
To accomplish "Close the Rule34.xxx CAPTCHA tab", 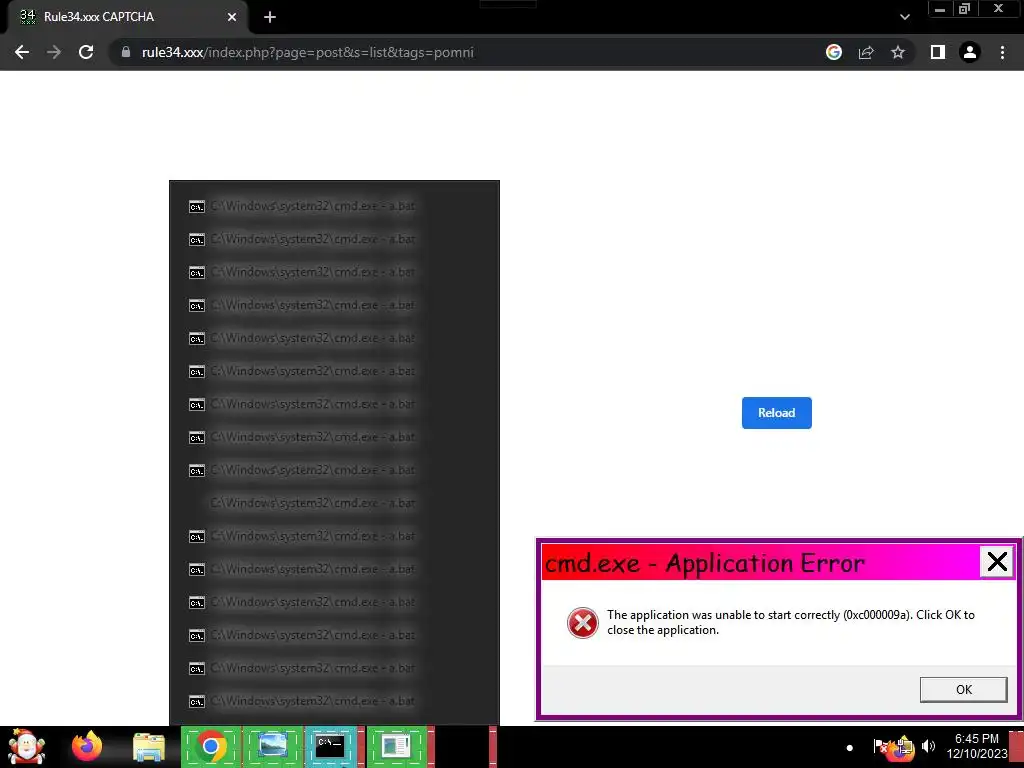I will tap(232, 17).
